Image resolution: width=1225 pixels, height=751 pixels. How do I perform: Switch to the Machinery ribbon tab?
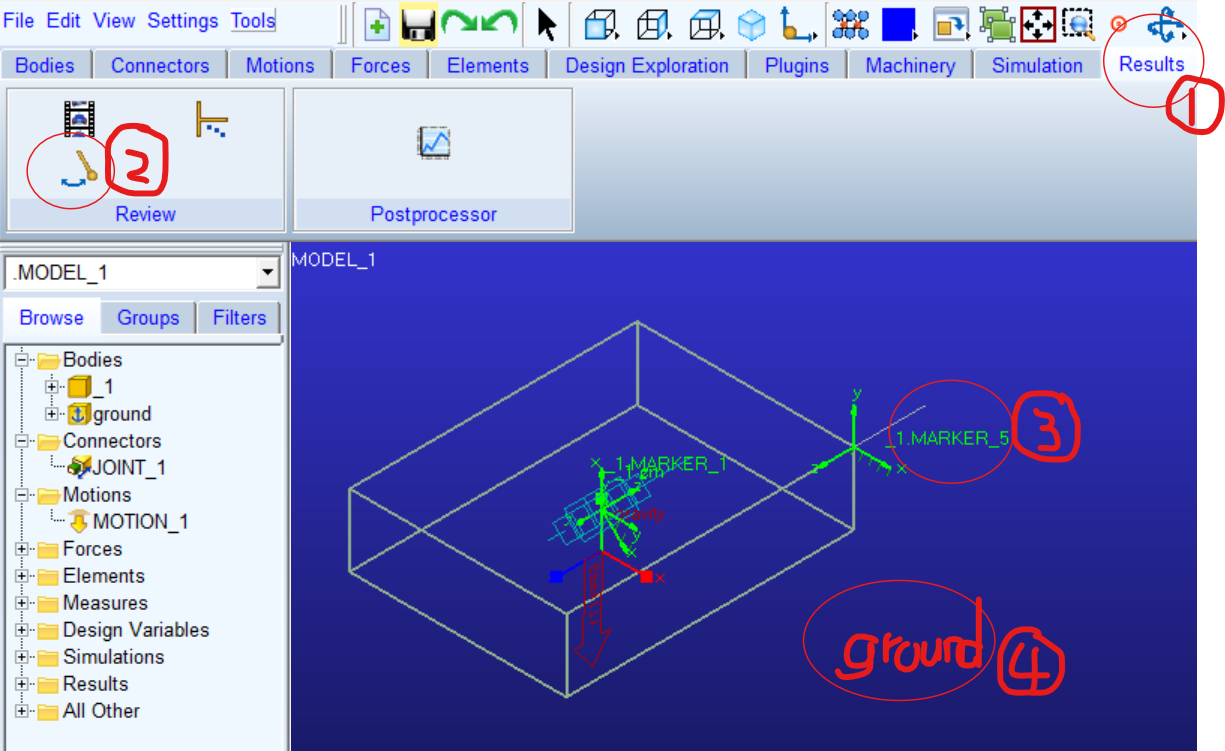click(910, 66)
